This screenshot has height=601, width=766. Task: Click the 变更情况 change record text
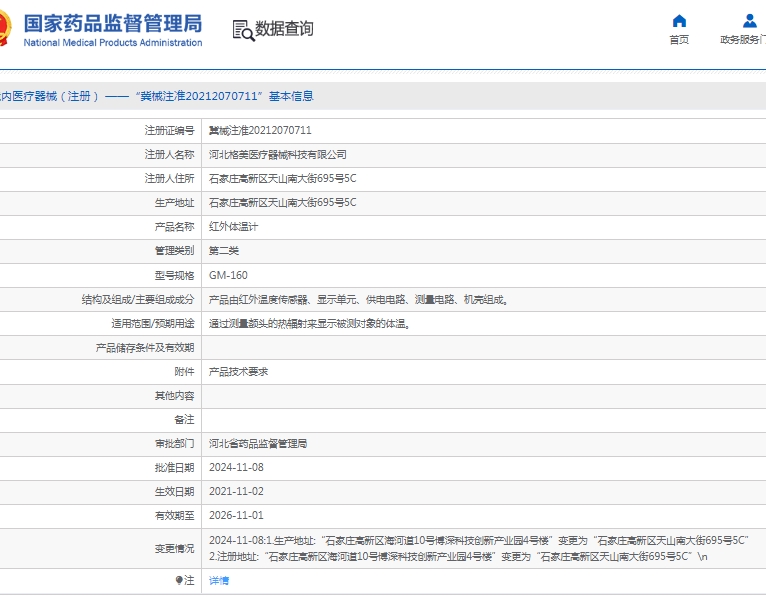click(478, 548)
